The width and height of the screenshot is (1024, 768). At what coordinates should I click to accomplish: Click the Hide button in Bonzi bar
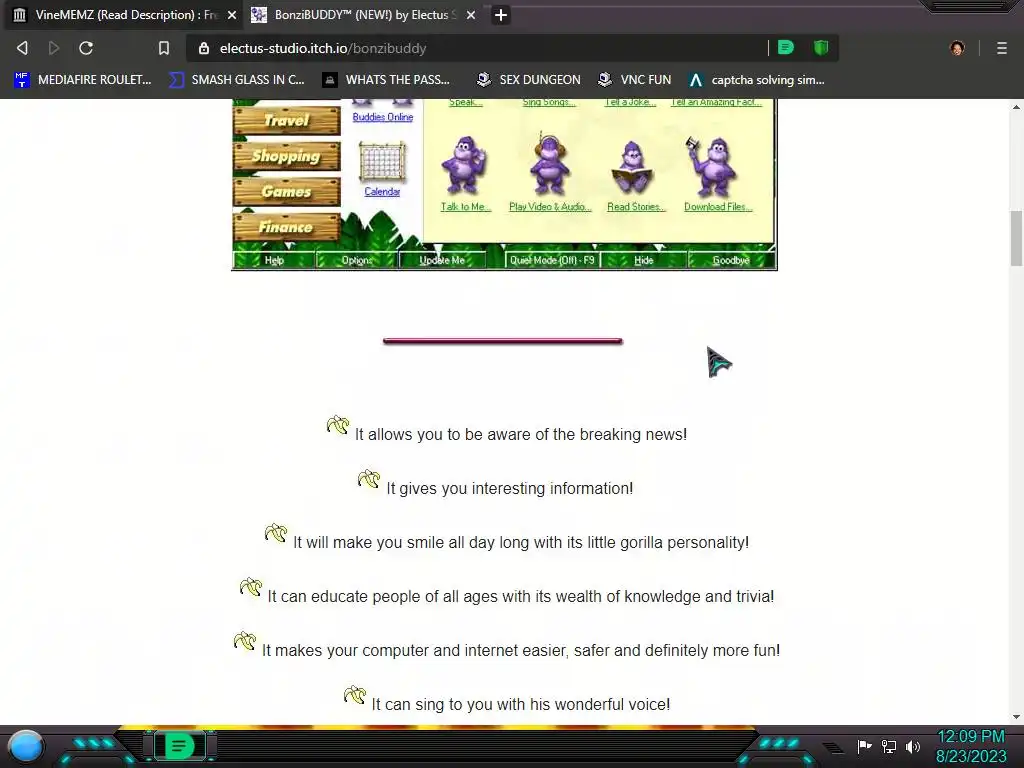pyautogui.click(x=644, y=260)
